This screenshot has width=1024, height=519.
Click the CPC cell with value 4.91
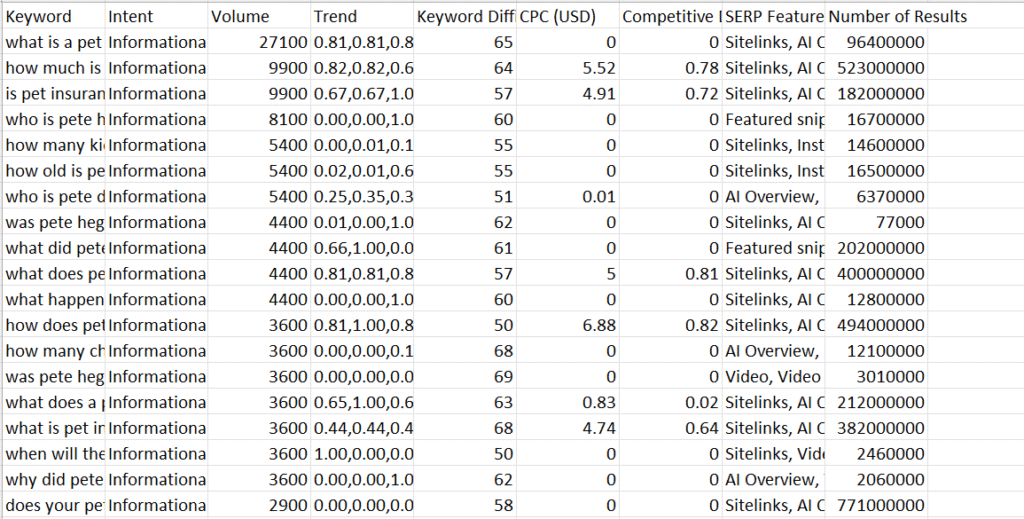(x=567, y=94)
